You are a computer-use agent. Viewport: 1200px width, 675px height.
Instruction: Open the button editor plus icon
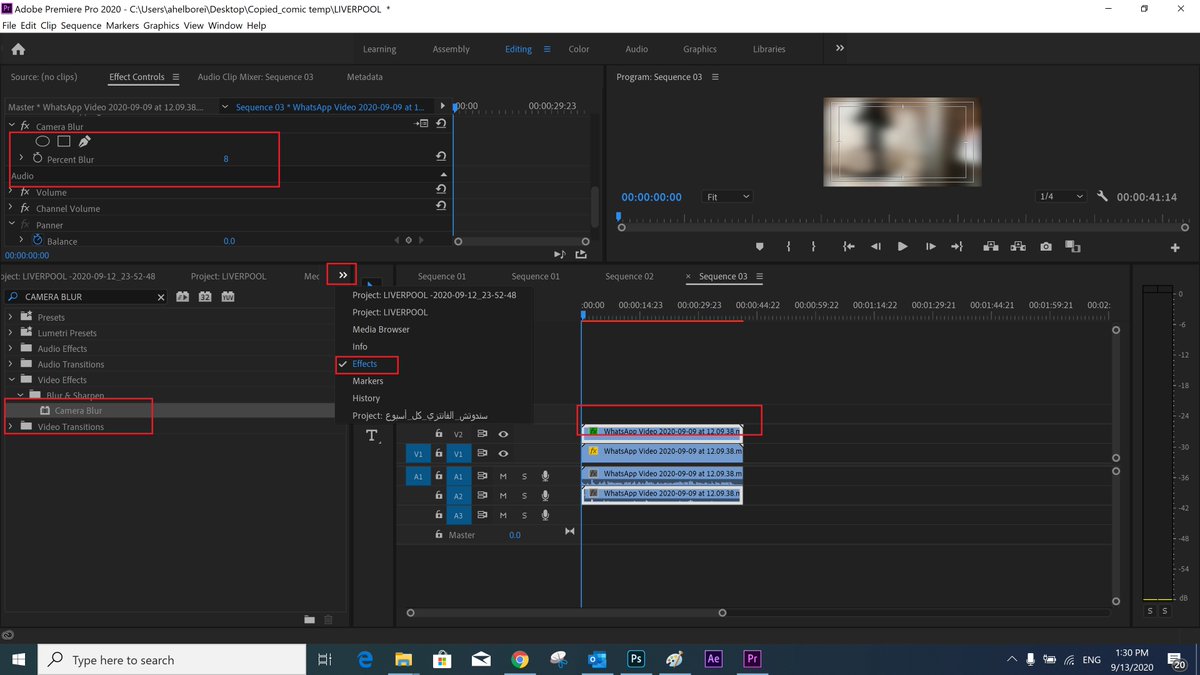point(1175,247)
